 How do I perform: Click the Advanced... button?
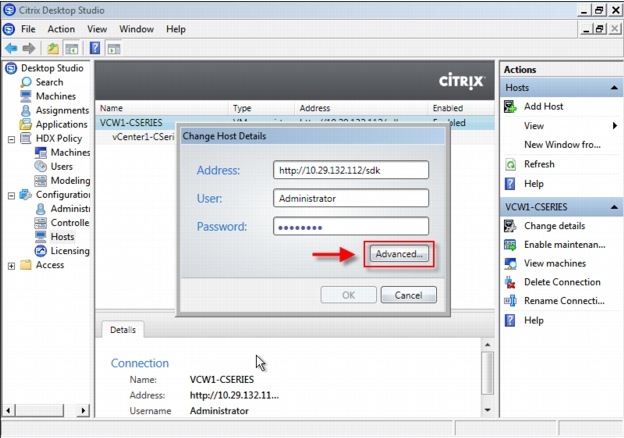[x=399, y=254]
